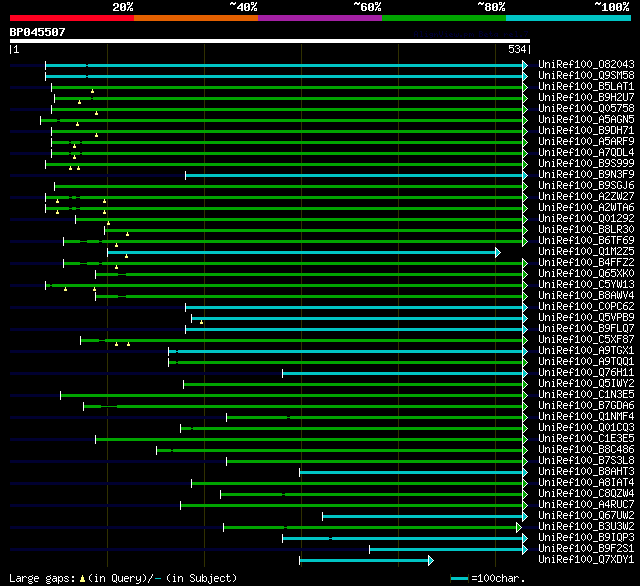
Task: Click the arrowhead ending the Q7XDY1 alignment
Action: pos(431,561)
